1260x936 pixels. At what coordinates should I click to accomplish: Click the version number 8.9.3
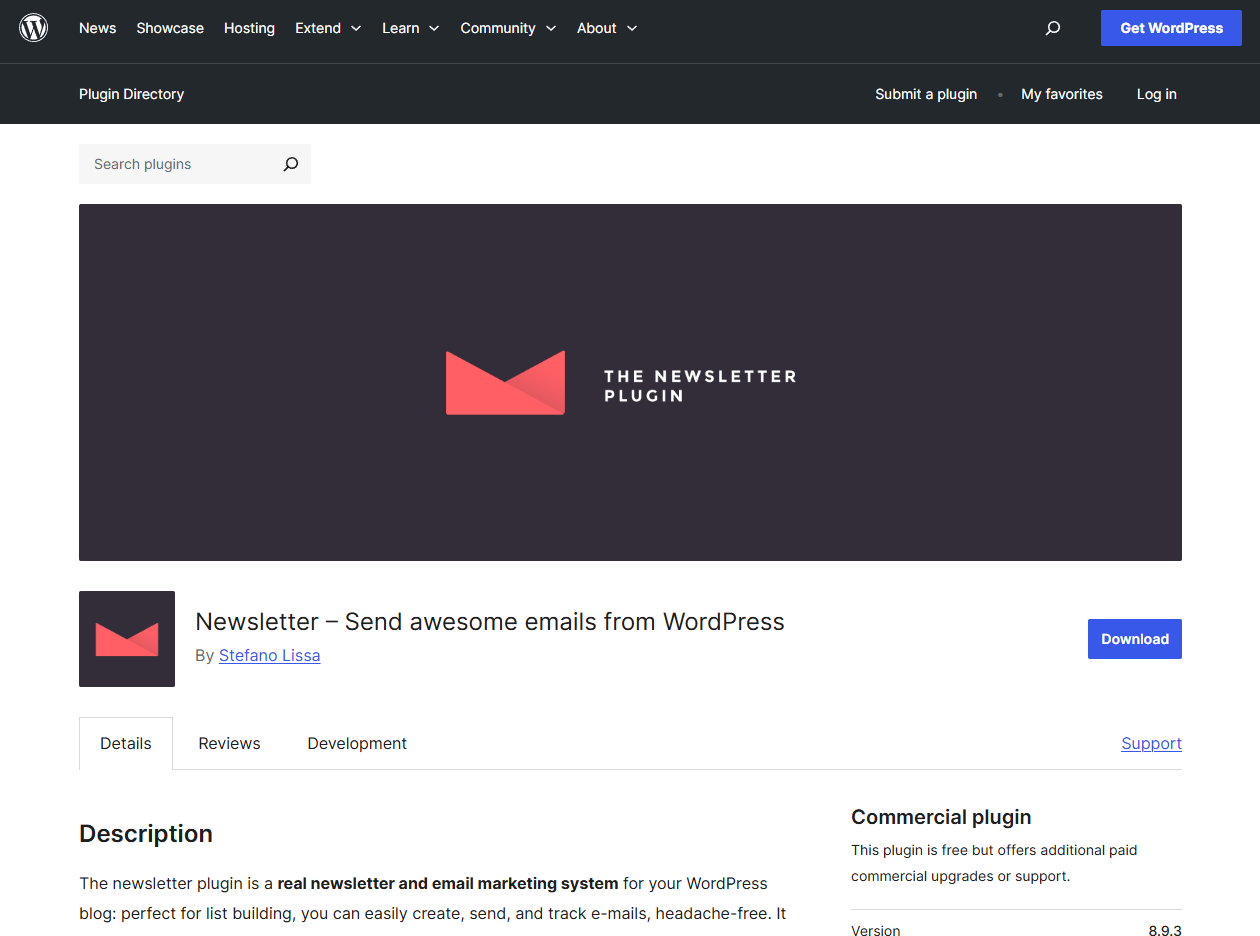click(x=1165, y=931)
